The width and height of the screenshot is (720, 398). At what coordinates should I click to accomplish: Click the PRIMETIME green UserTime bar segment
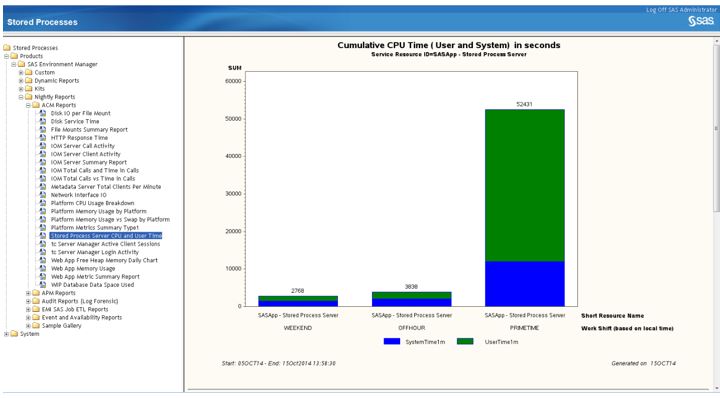pos(524,185)
